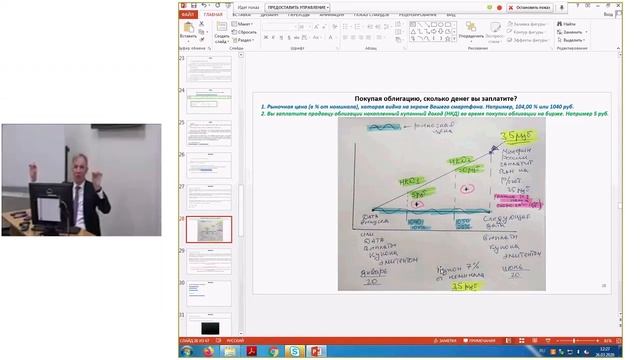Image resolution: width=640 pixels, height=360 pixels.
Task: Click the Slide Show icon in status bar
Action: pyautogui.click(x=548, y=340)
